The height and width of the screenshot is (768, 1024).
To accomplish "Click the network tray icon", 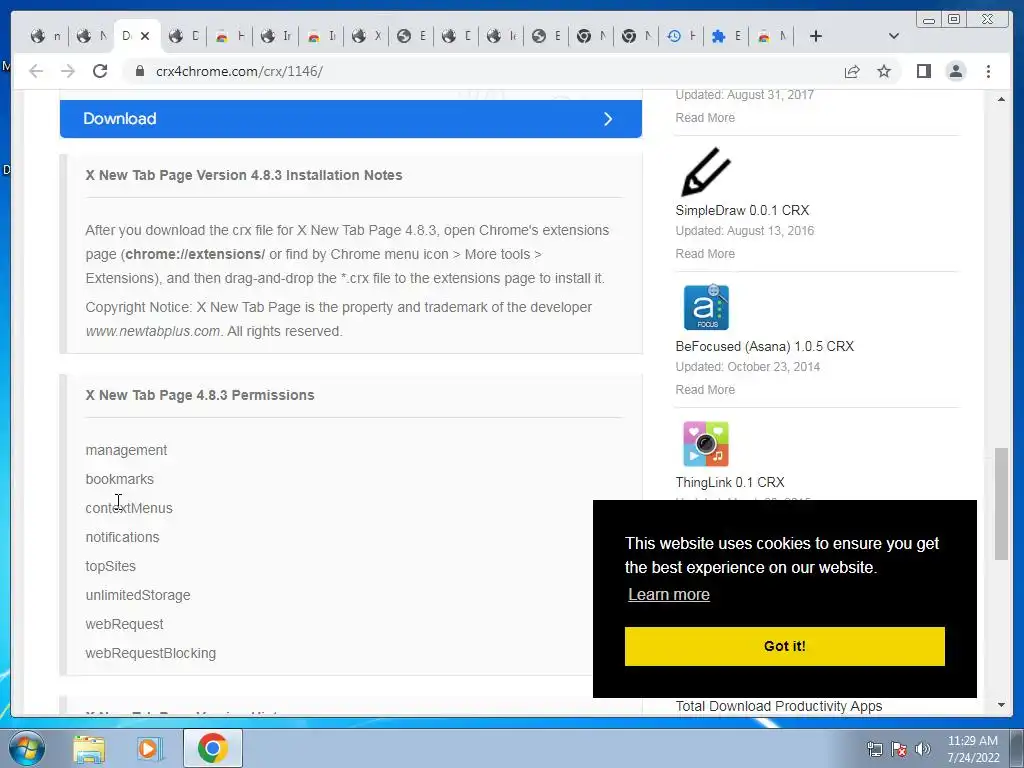I will (874, 749).
